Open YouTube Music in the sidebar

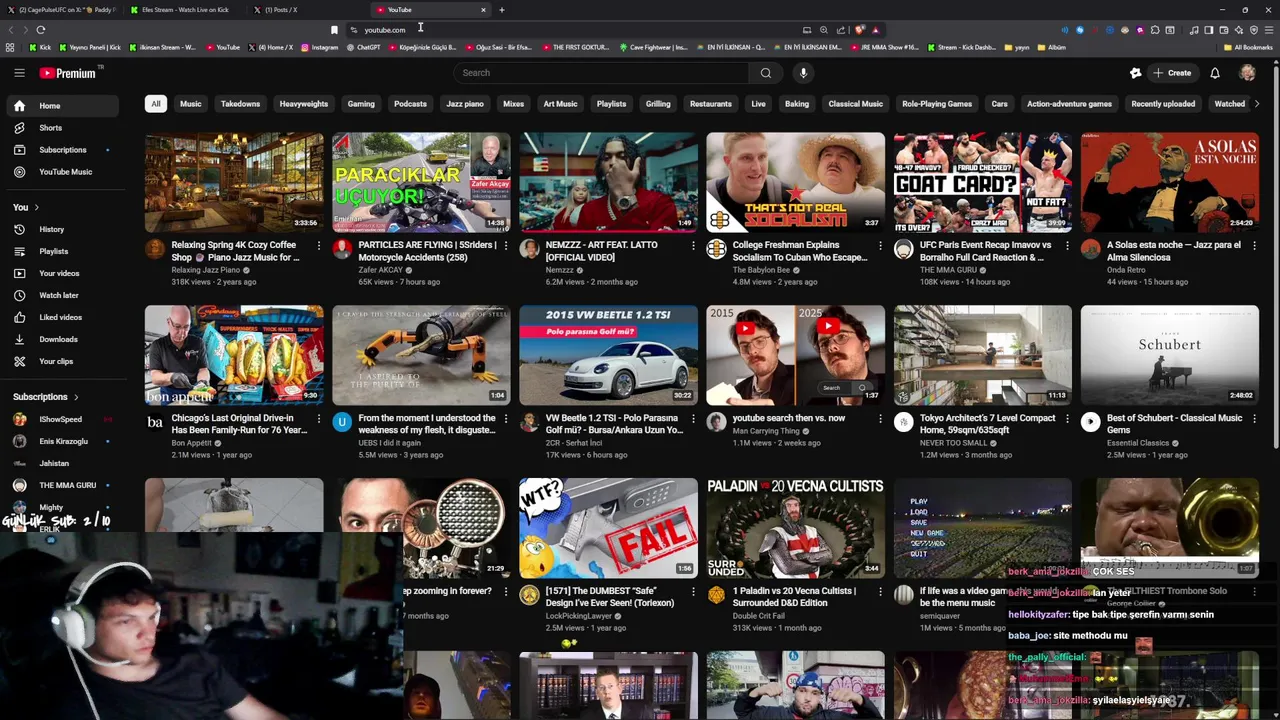tap(65, 172)
